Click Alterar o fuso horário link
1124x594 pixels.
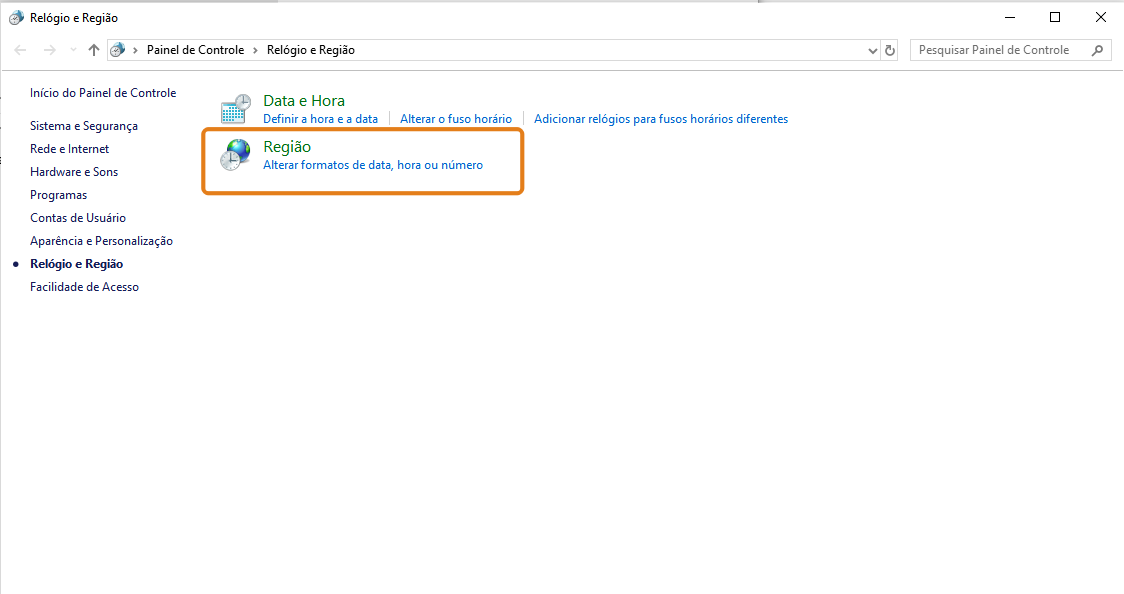tap(455, 119)
